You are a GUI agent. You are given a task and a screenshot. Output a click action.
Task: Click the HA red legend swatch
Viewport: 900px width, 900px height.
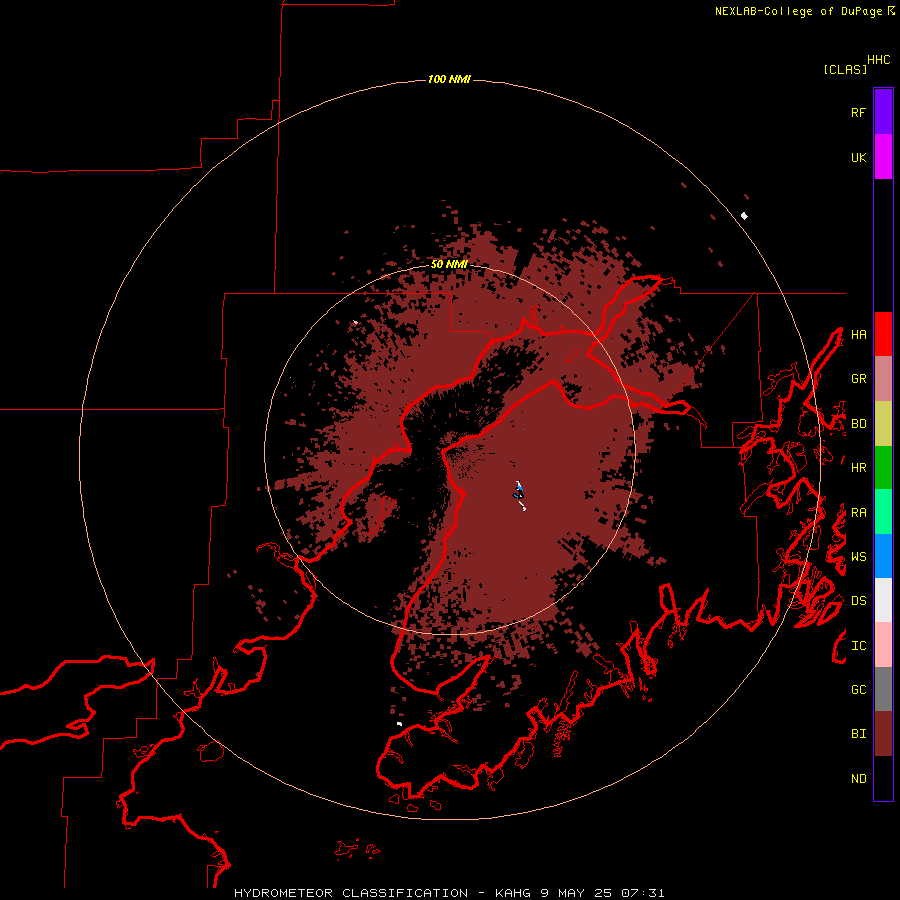tap(883, 334)
